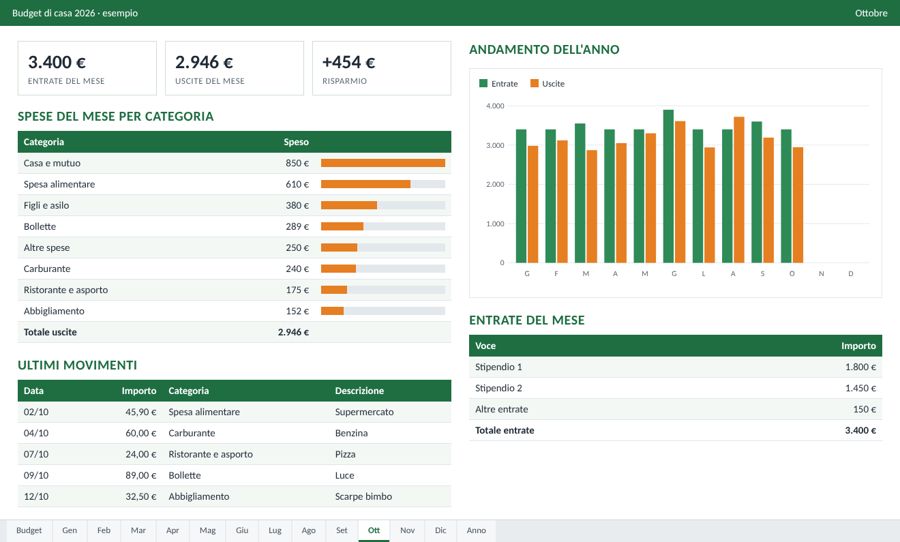This screenshot has height=542, width=900.
Task: Select the Pizza description cell
Action: pos(345,454)
